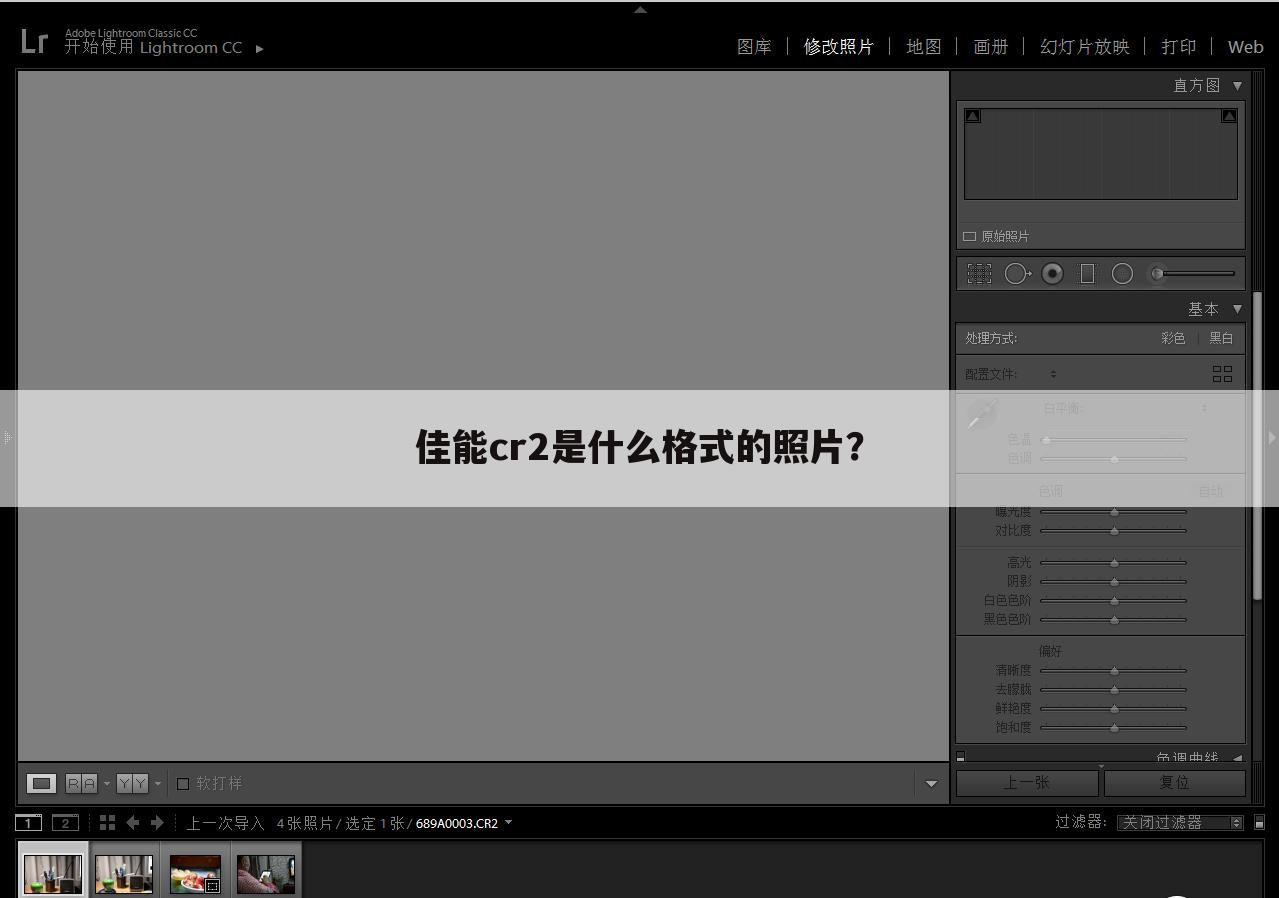Click the 黑色色阶 slider handle
Screen dimensions: 1279x898
[x=1114, y=619]
